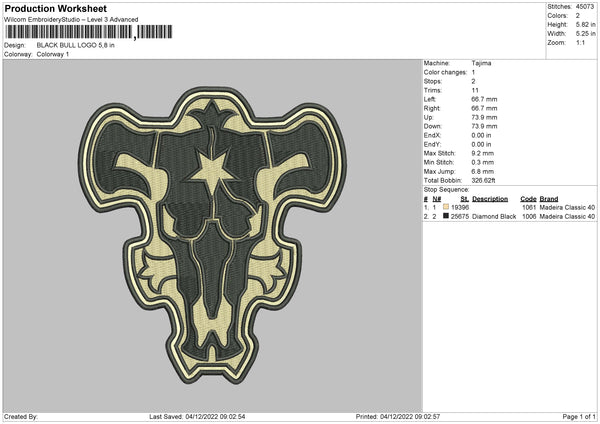Click stitch count "19396" in stop 1
Viewport: 600px width, 424px height.
460,207
